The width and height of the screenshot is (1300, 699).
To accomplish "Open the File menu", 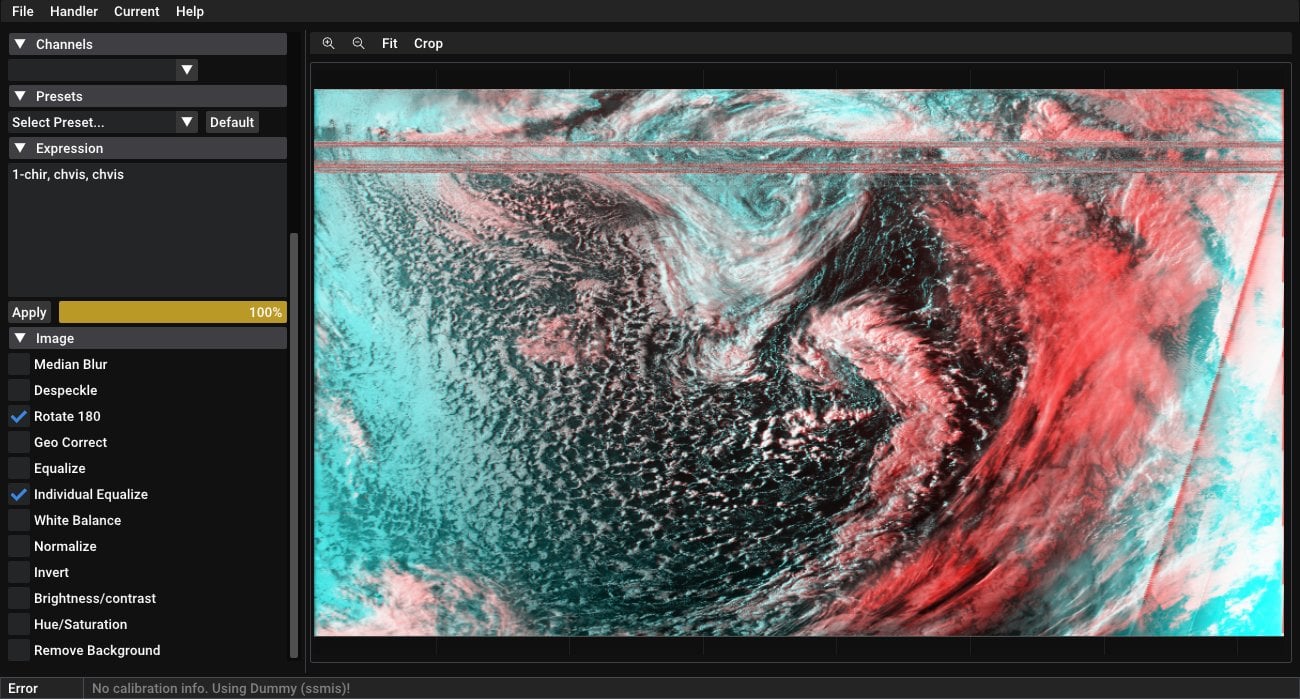I will point(23,11).
